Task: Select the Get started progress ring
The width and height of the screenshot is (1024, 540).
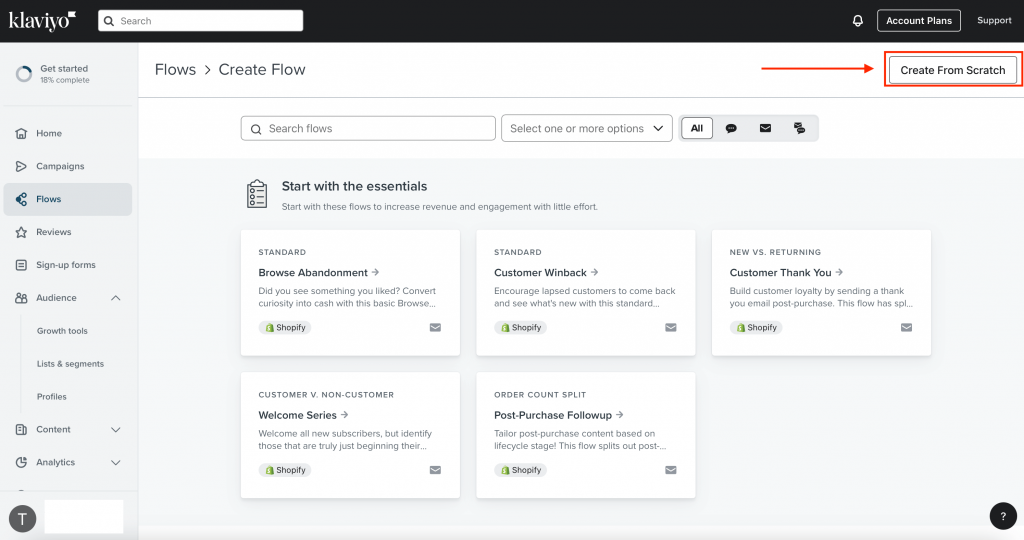Action: 24,74
